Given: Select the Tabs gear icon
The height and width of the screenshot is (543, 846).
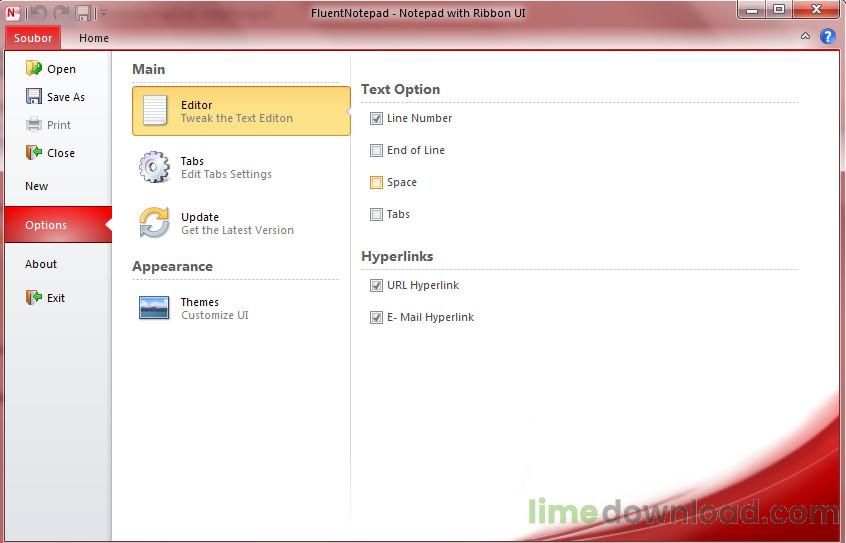Looking at the screenshot, I should 154,167.
